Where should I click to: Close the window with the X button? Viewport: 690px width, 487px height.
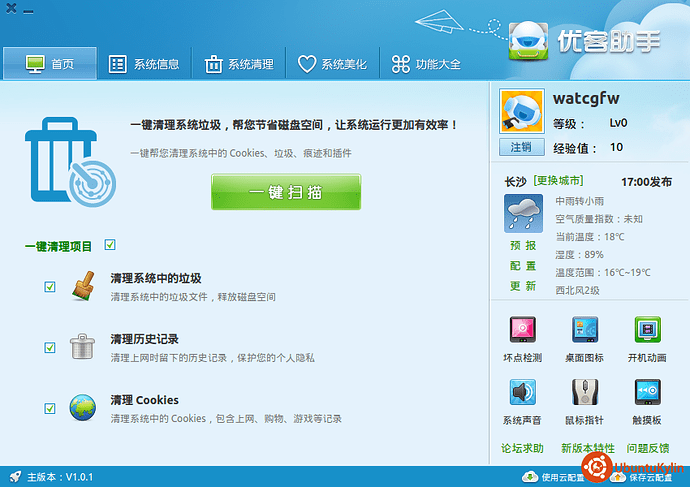pos(11,8)
